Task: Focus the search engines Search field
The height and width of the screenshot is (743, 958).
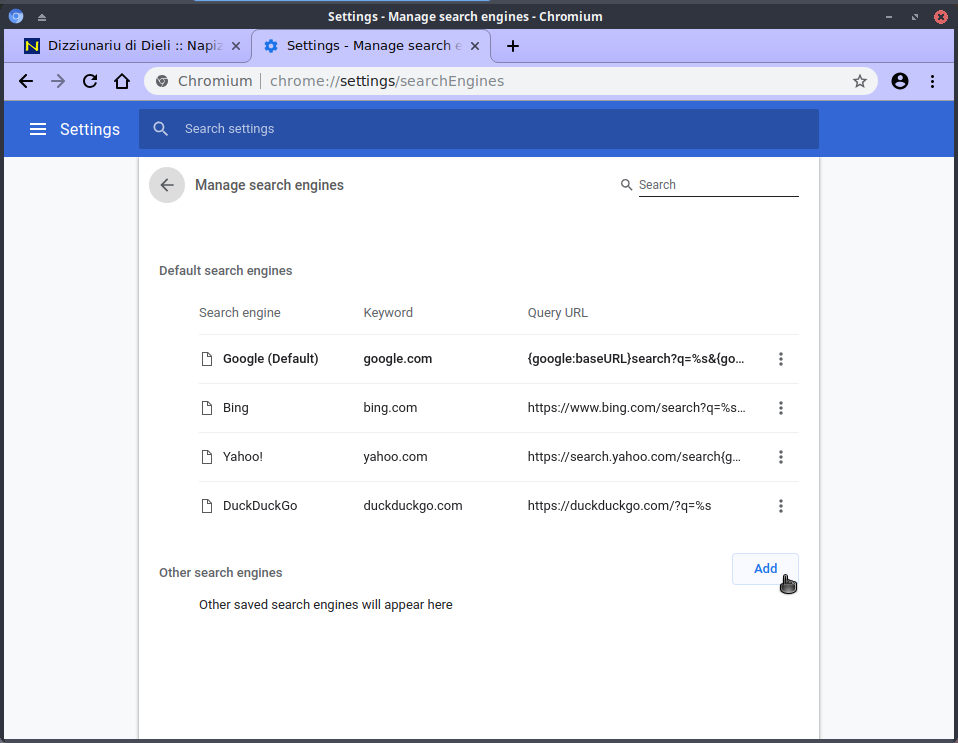Action: (718, 185)
